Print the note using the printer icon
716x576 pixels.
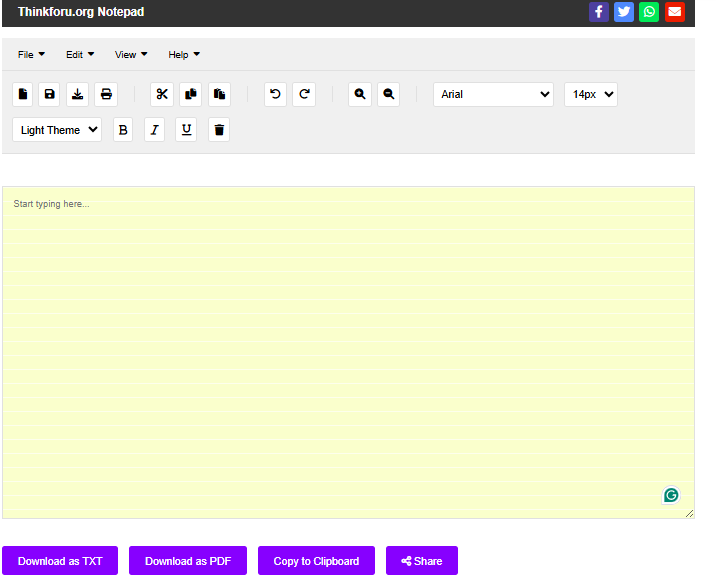pyautogui.click(x=106, y=94)
